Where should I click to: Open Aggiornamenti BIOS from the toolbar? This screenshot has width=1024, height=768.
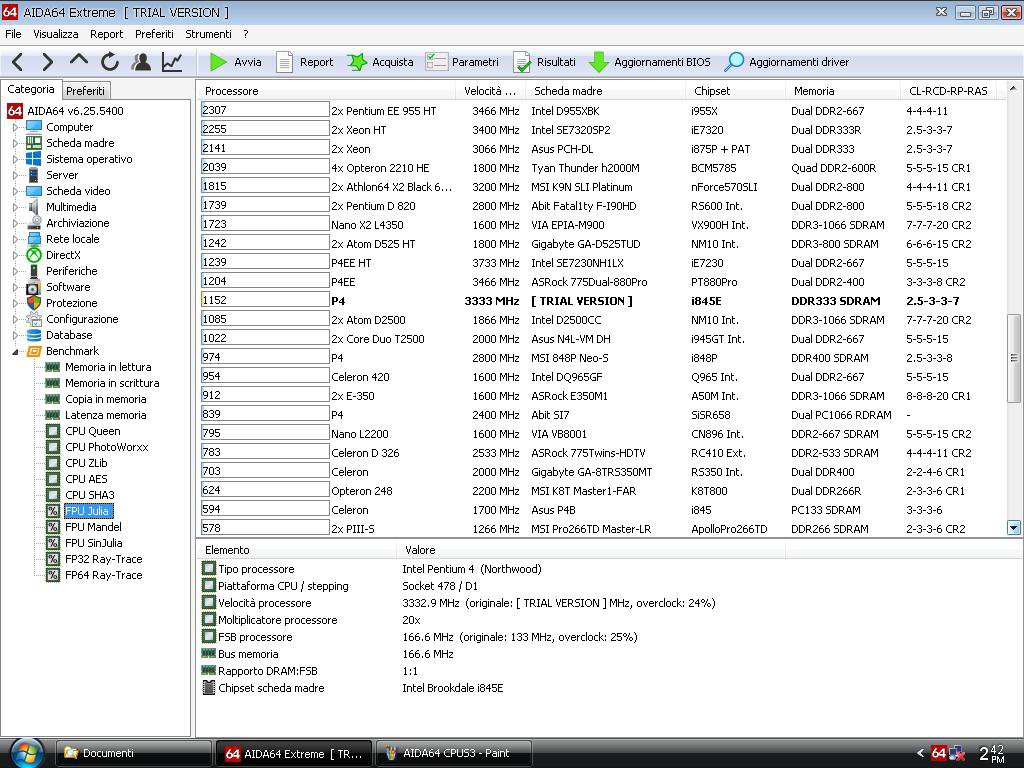tap(650, 62)
